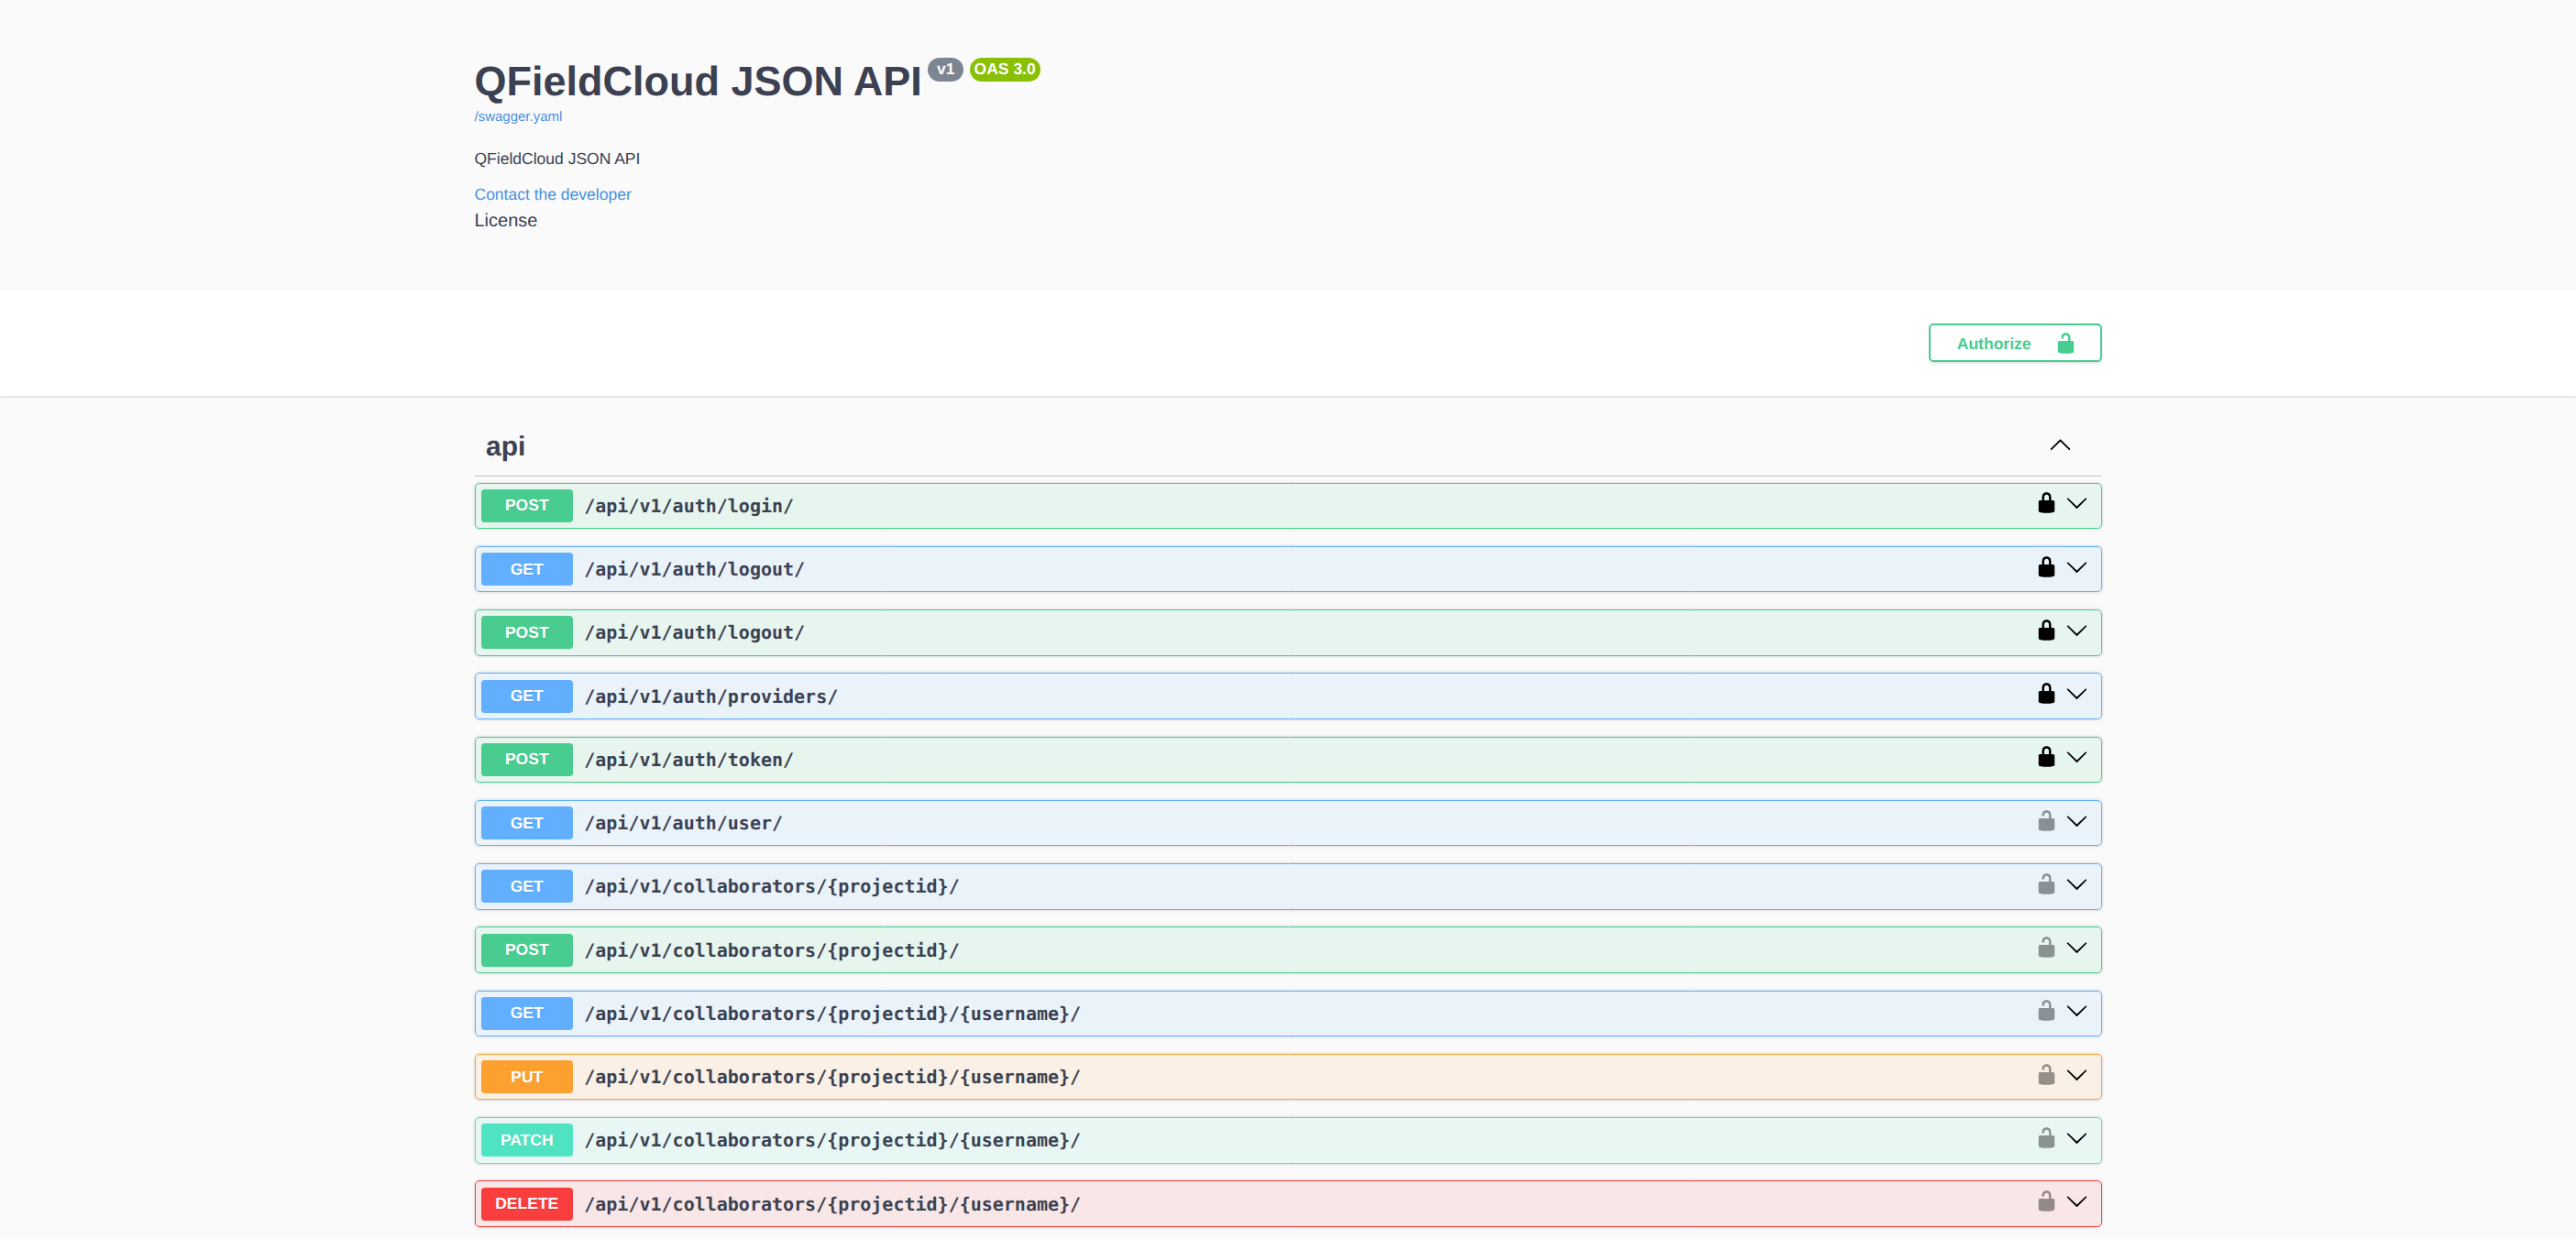Click padlock on PUT collaborators username row
The image size is (2576, 1239).
[x=2046, y=1075]
